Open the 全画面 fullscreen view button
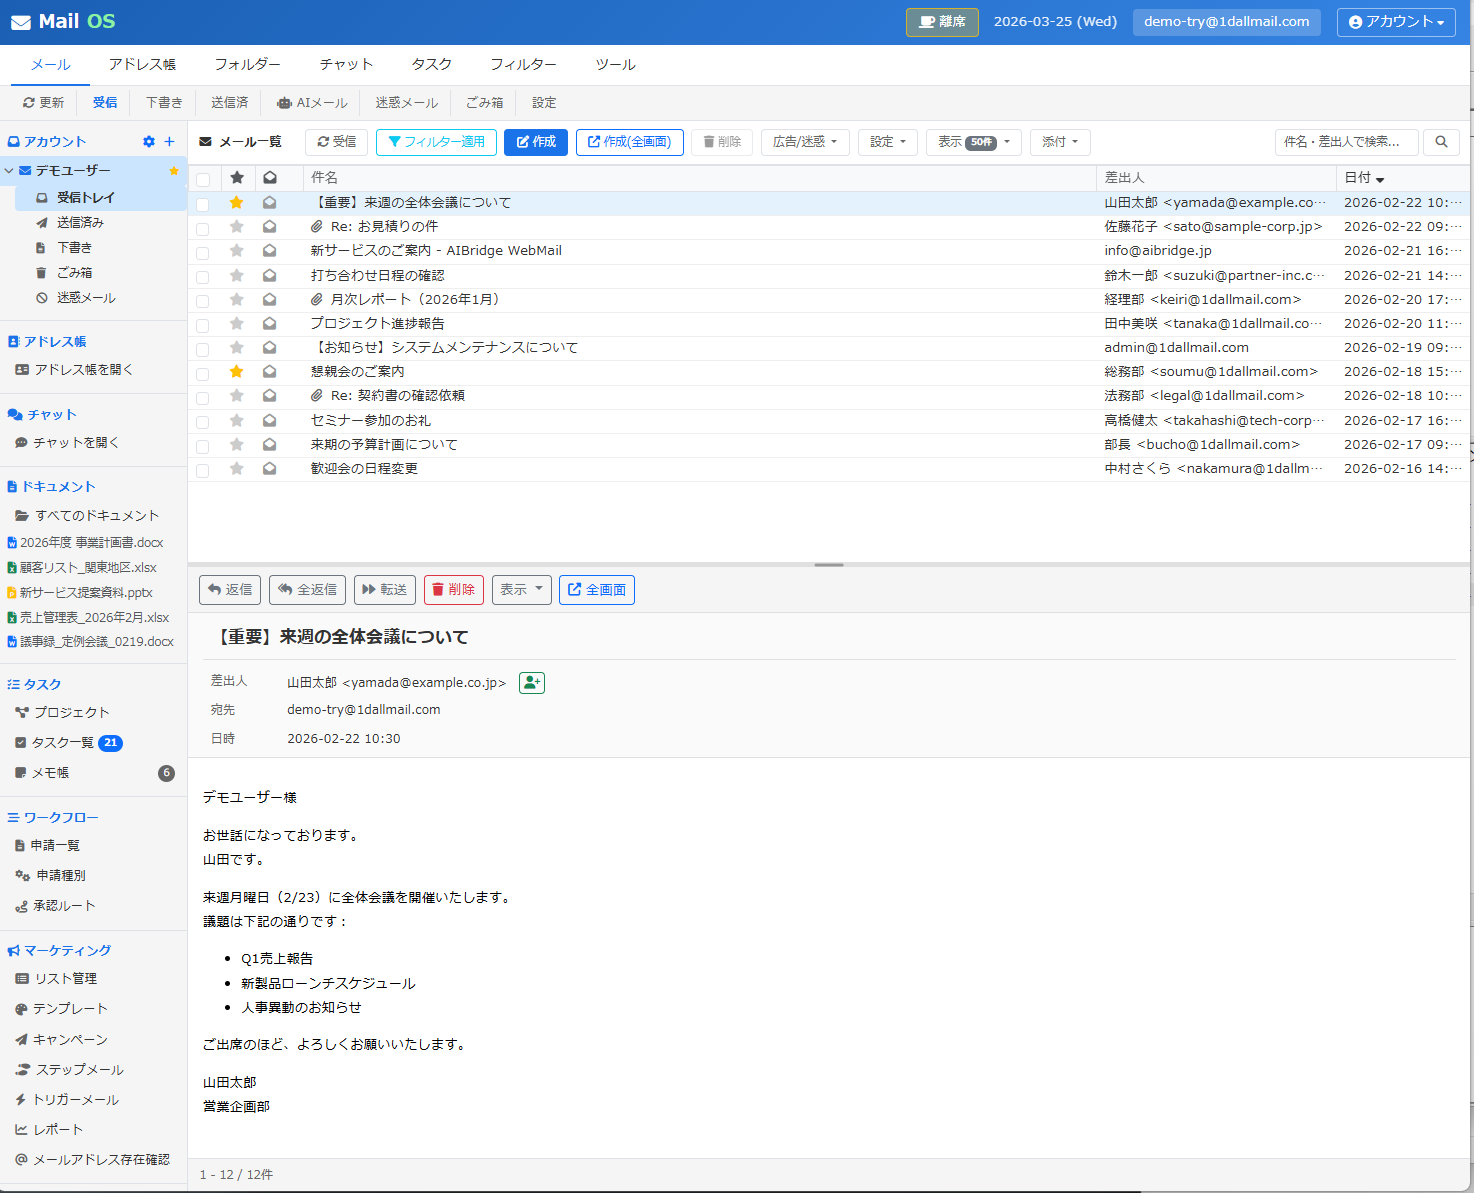Image resolution: width=1474 pixels, height=1193 pixels. click(x=596, y=590)
